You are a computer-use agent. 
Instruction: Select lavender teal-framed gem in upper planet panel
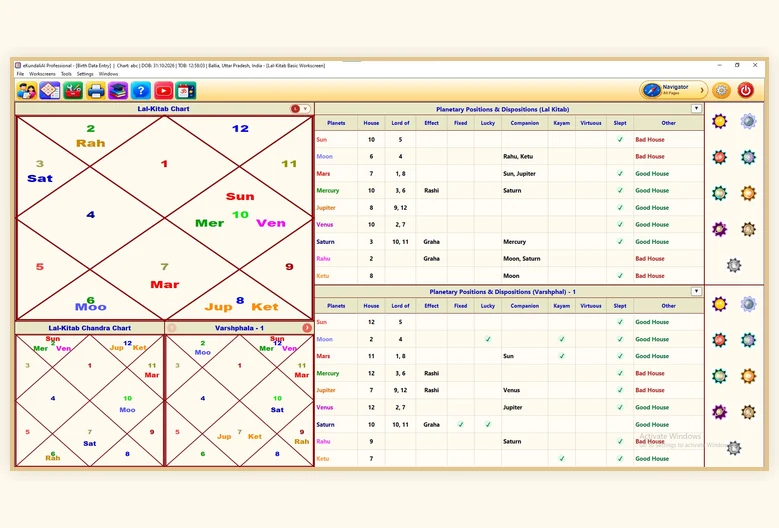coord(748,157)
